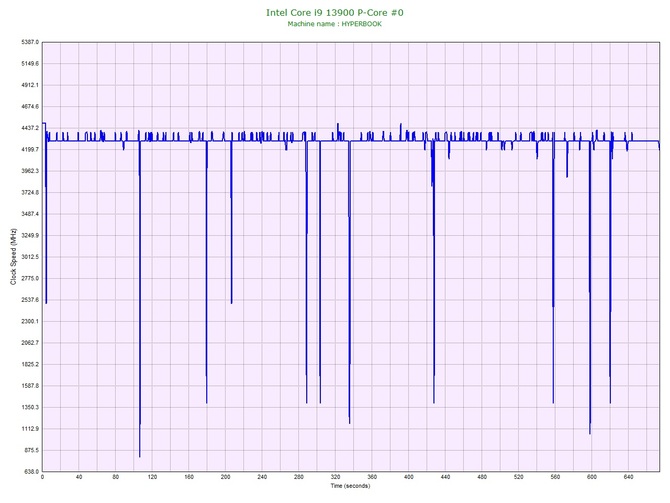Screen dimensions: 670x503
Task: Select the y-axis value 1587.8
Action: pyautogui.click(x=30, y=386)
